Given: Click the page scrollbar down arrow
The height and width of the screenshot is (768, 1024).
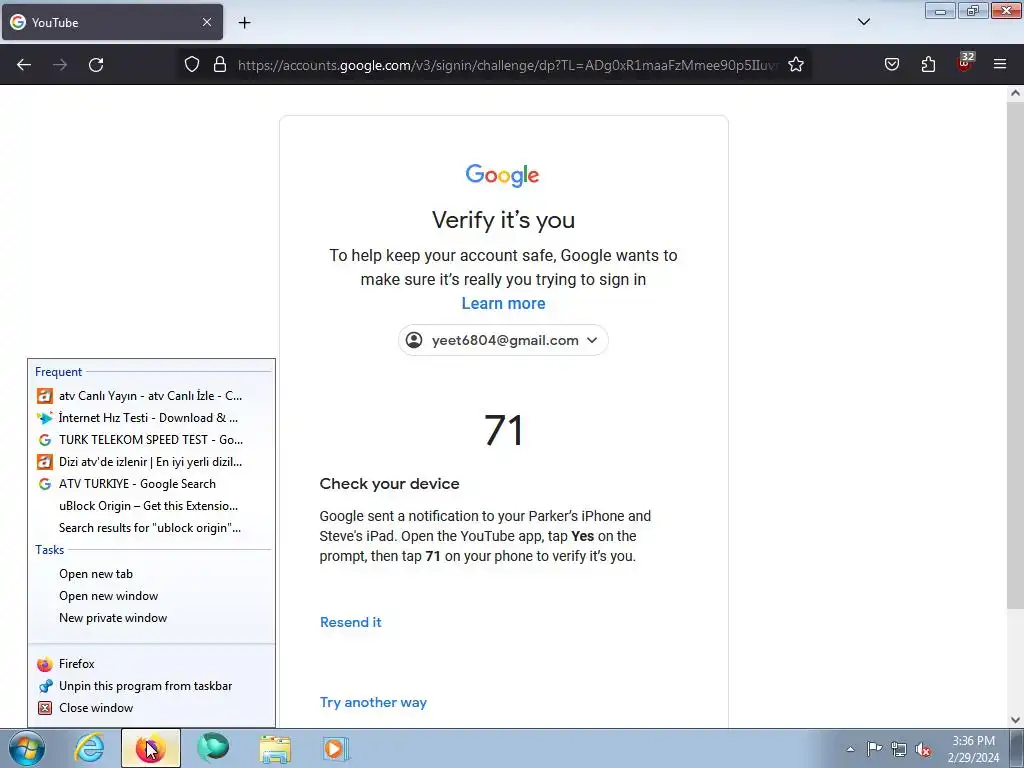Looking at the screenshot, I should [1015, 720].
